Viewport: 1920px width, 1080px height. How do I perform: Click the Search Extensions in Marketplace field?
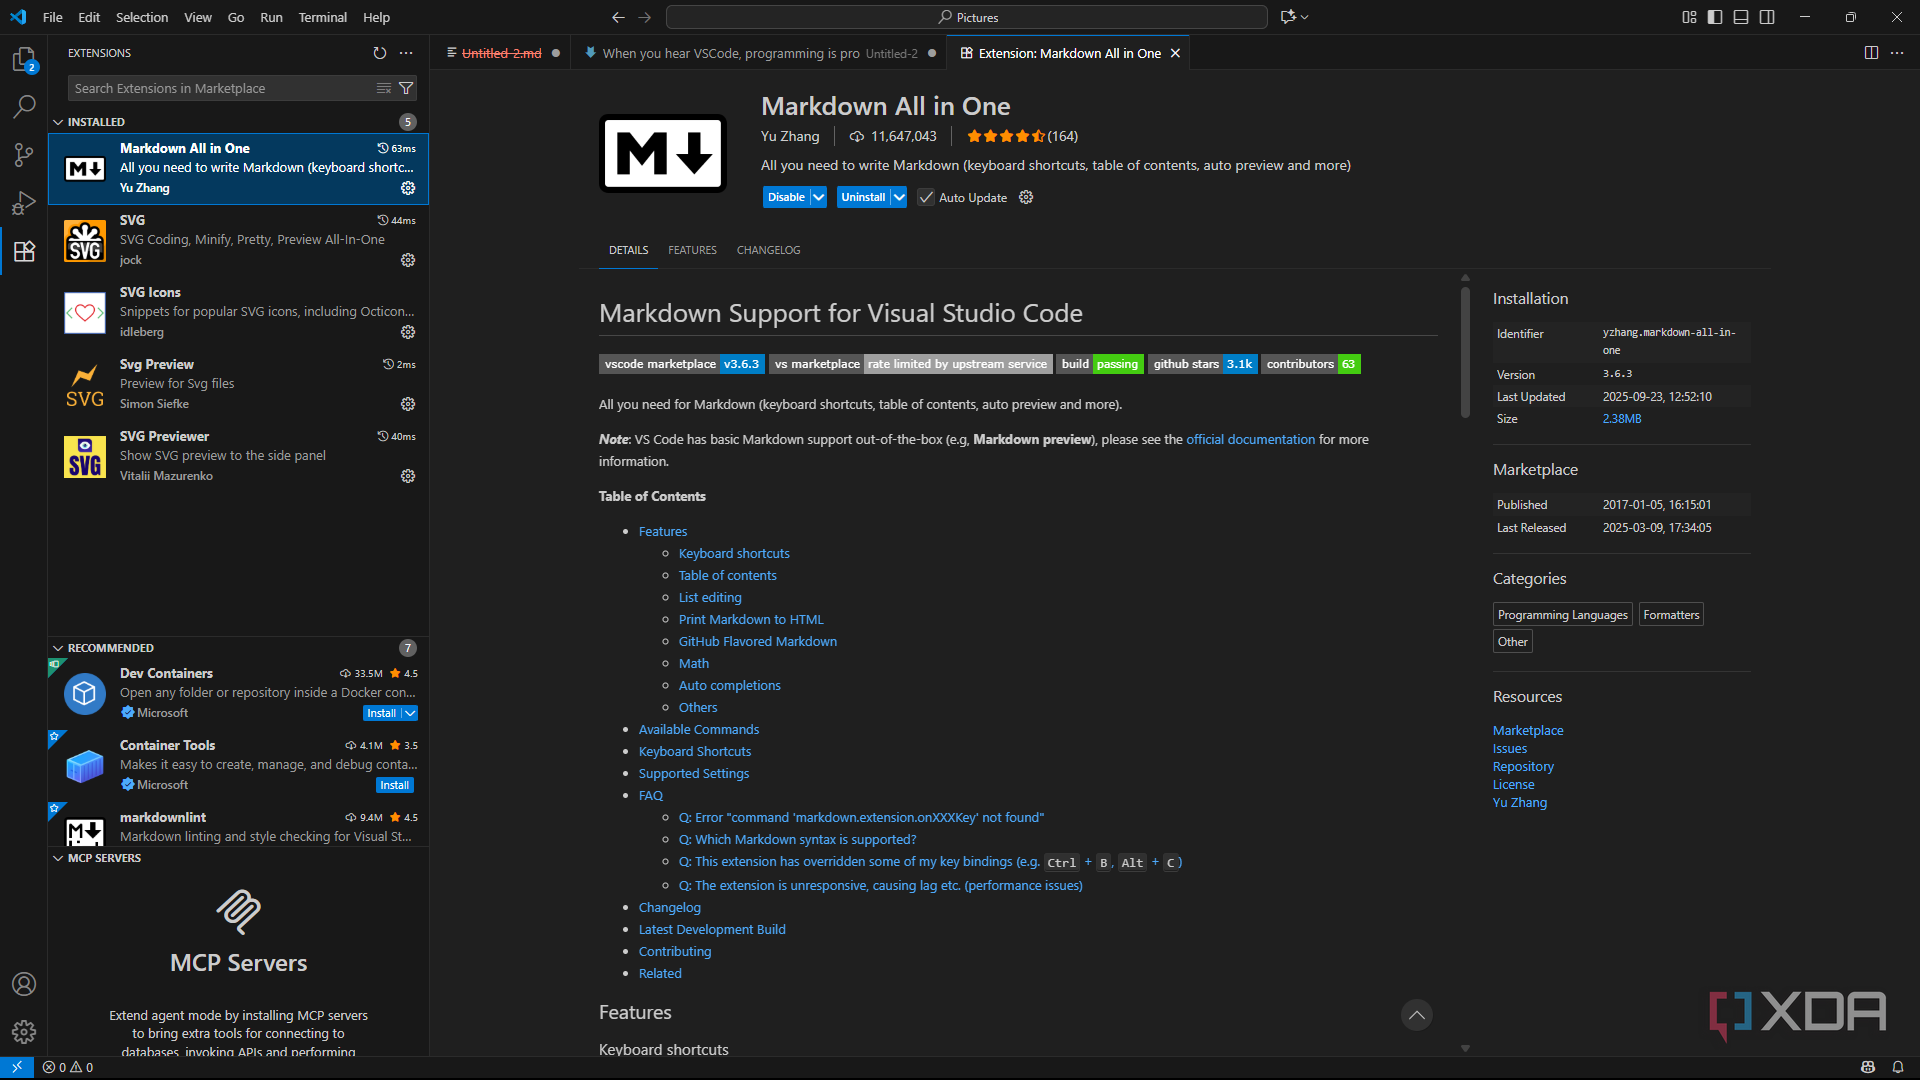coord(222,88)
